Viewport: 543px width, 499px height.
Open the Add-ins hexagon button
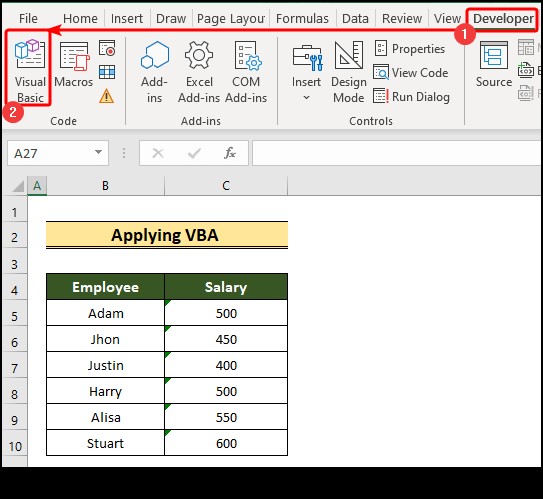154,72
